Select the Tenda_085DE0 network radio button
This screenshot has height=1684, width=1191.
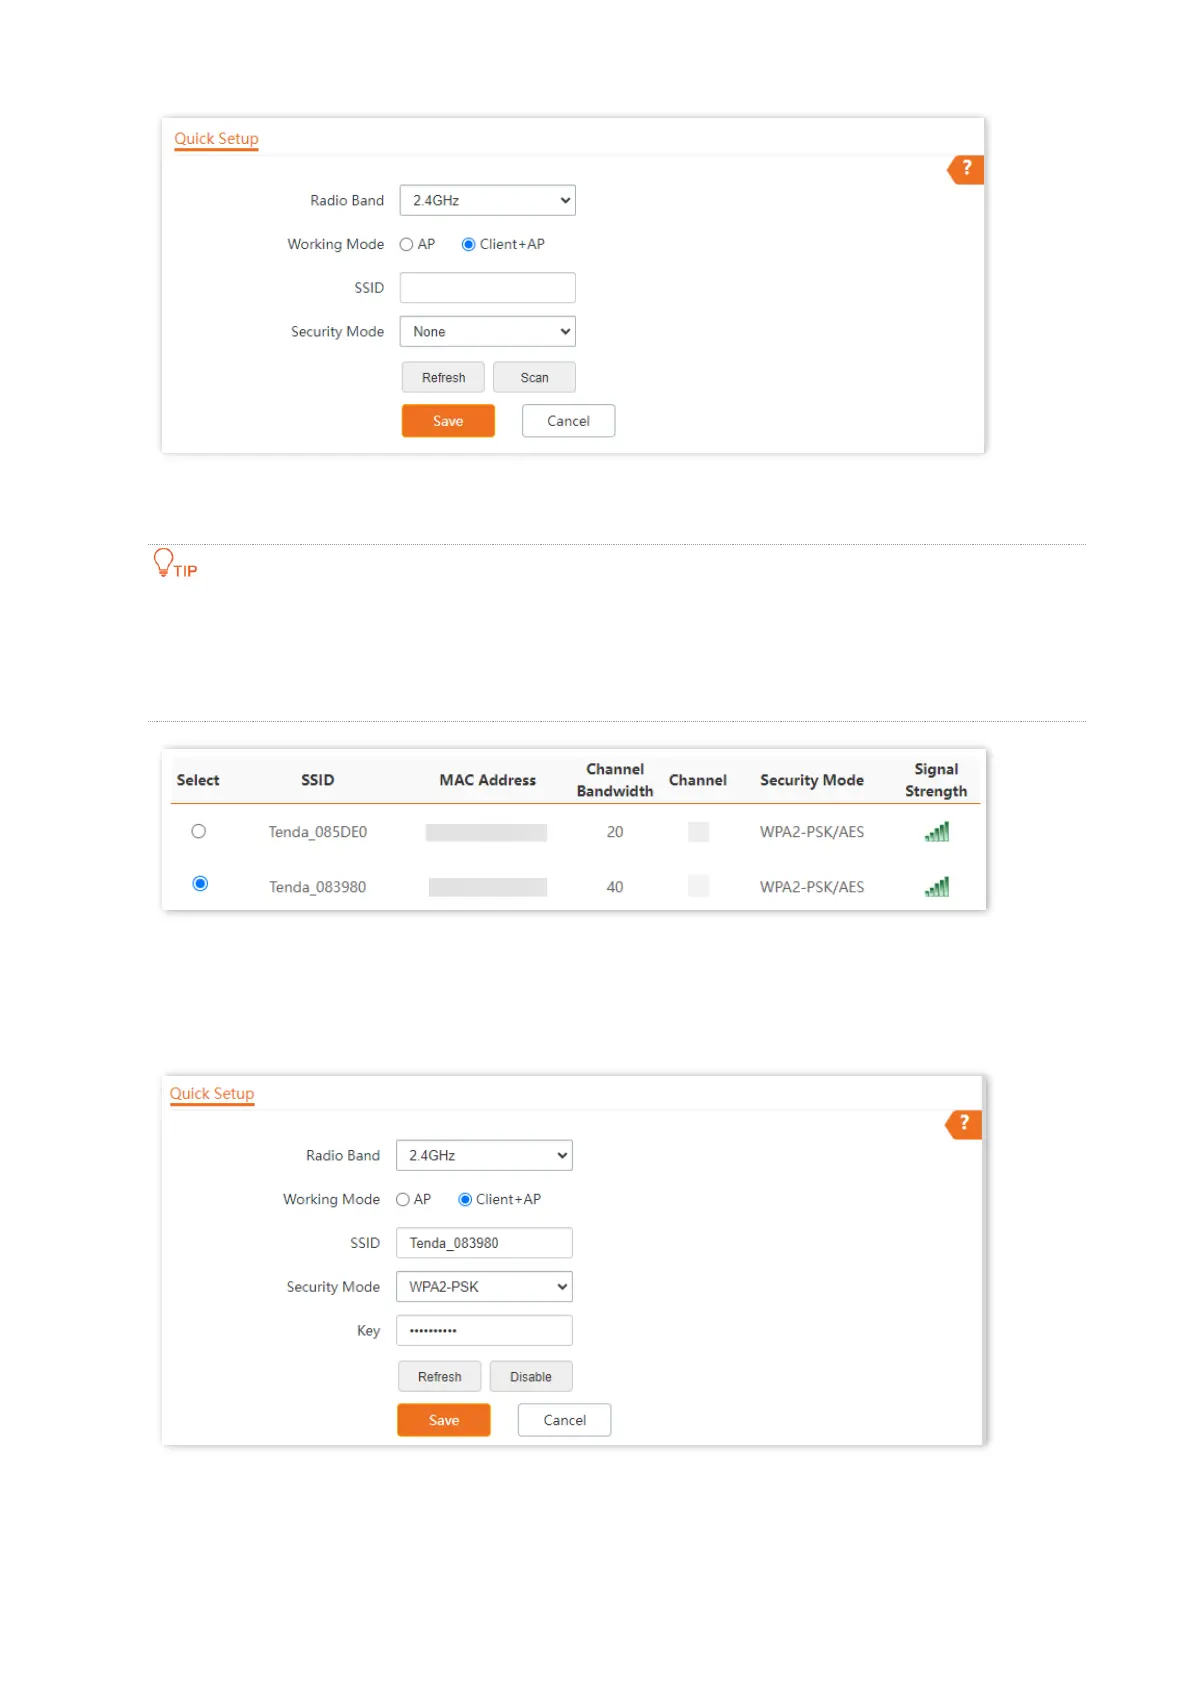[199, 832]
